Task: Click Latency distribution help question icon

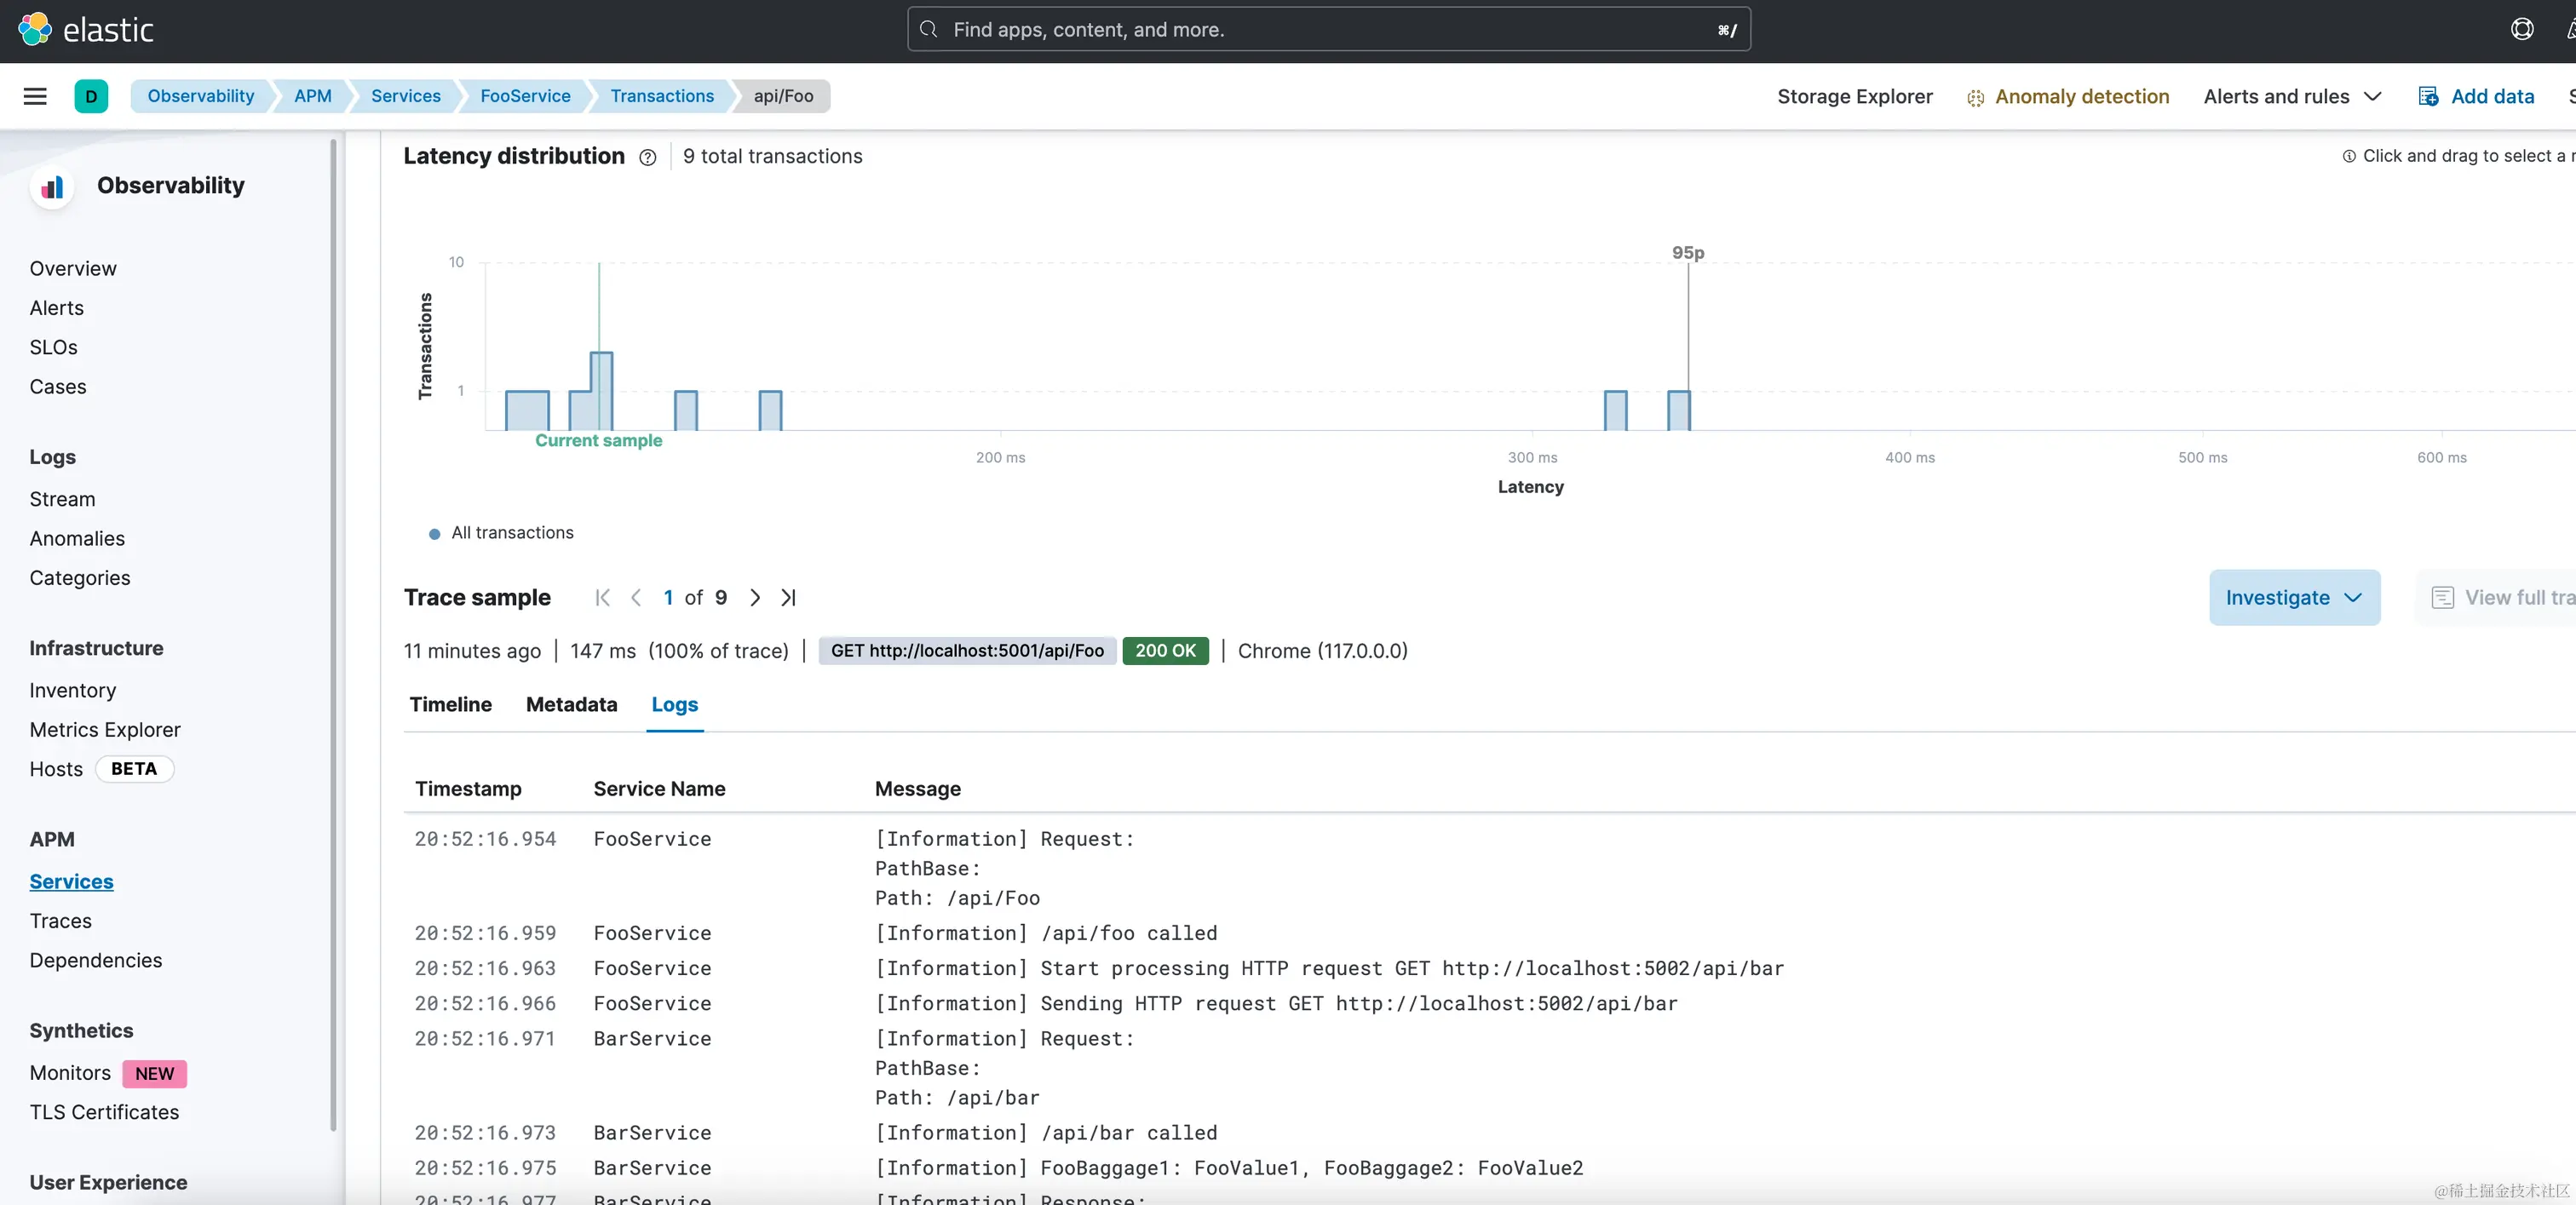Action: (x=648, y=157)
